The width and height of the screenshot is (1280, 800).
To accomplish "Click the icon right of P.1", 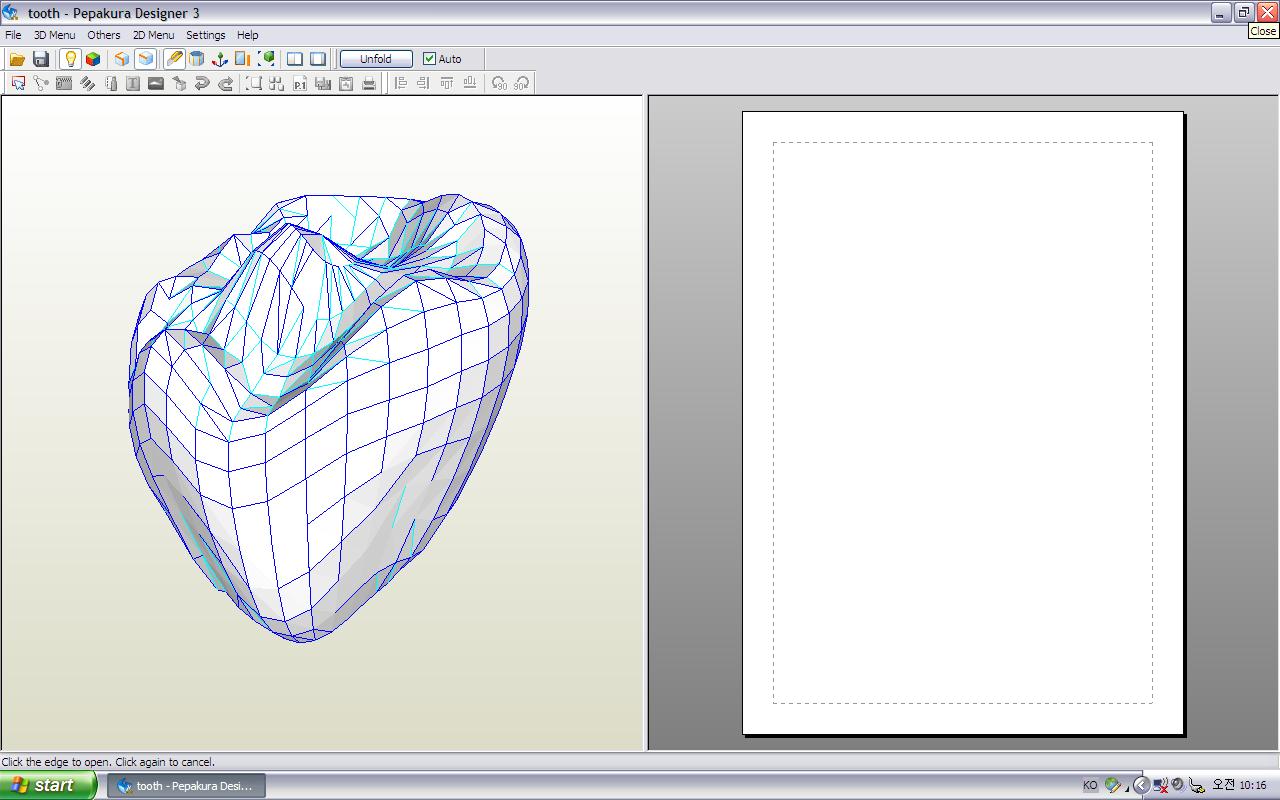I will [323, 83].
